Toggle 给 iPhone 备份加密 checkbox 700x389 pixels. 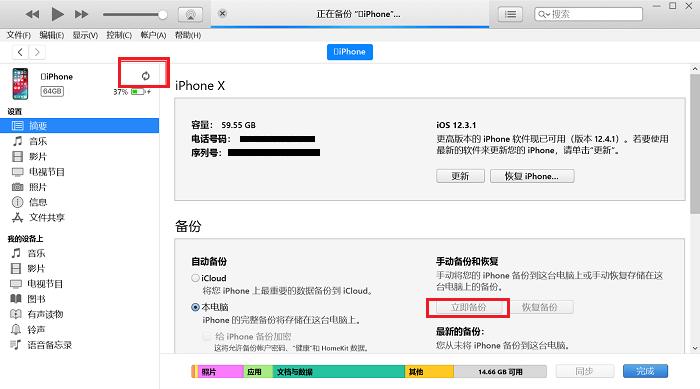(x=207, y=336)
